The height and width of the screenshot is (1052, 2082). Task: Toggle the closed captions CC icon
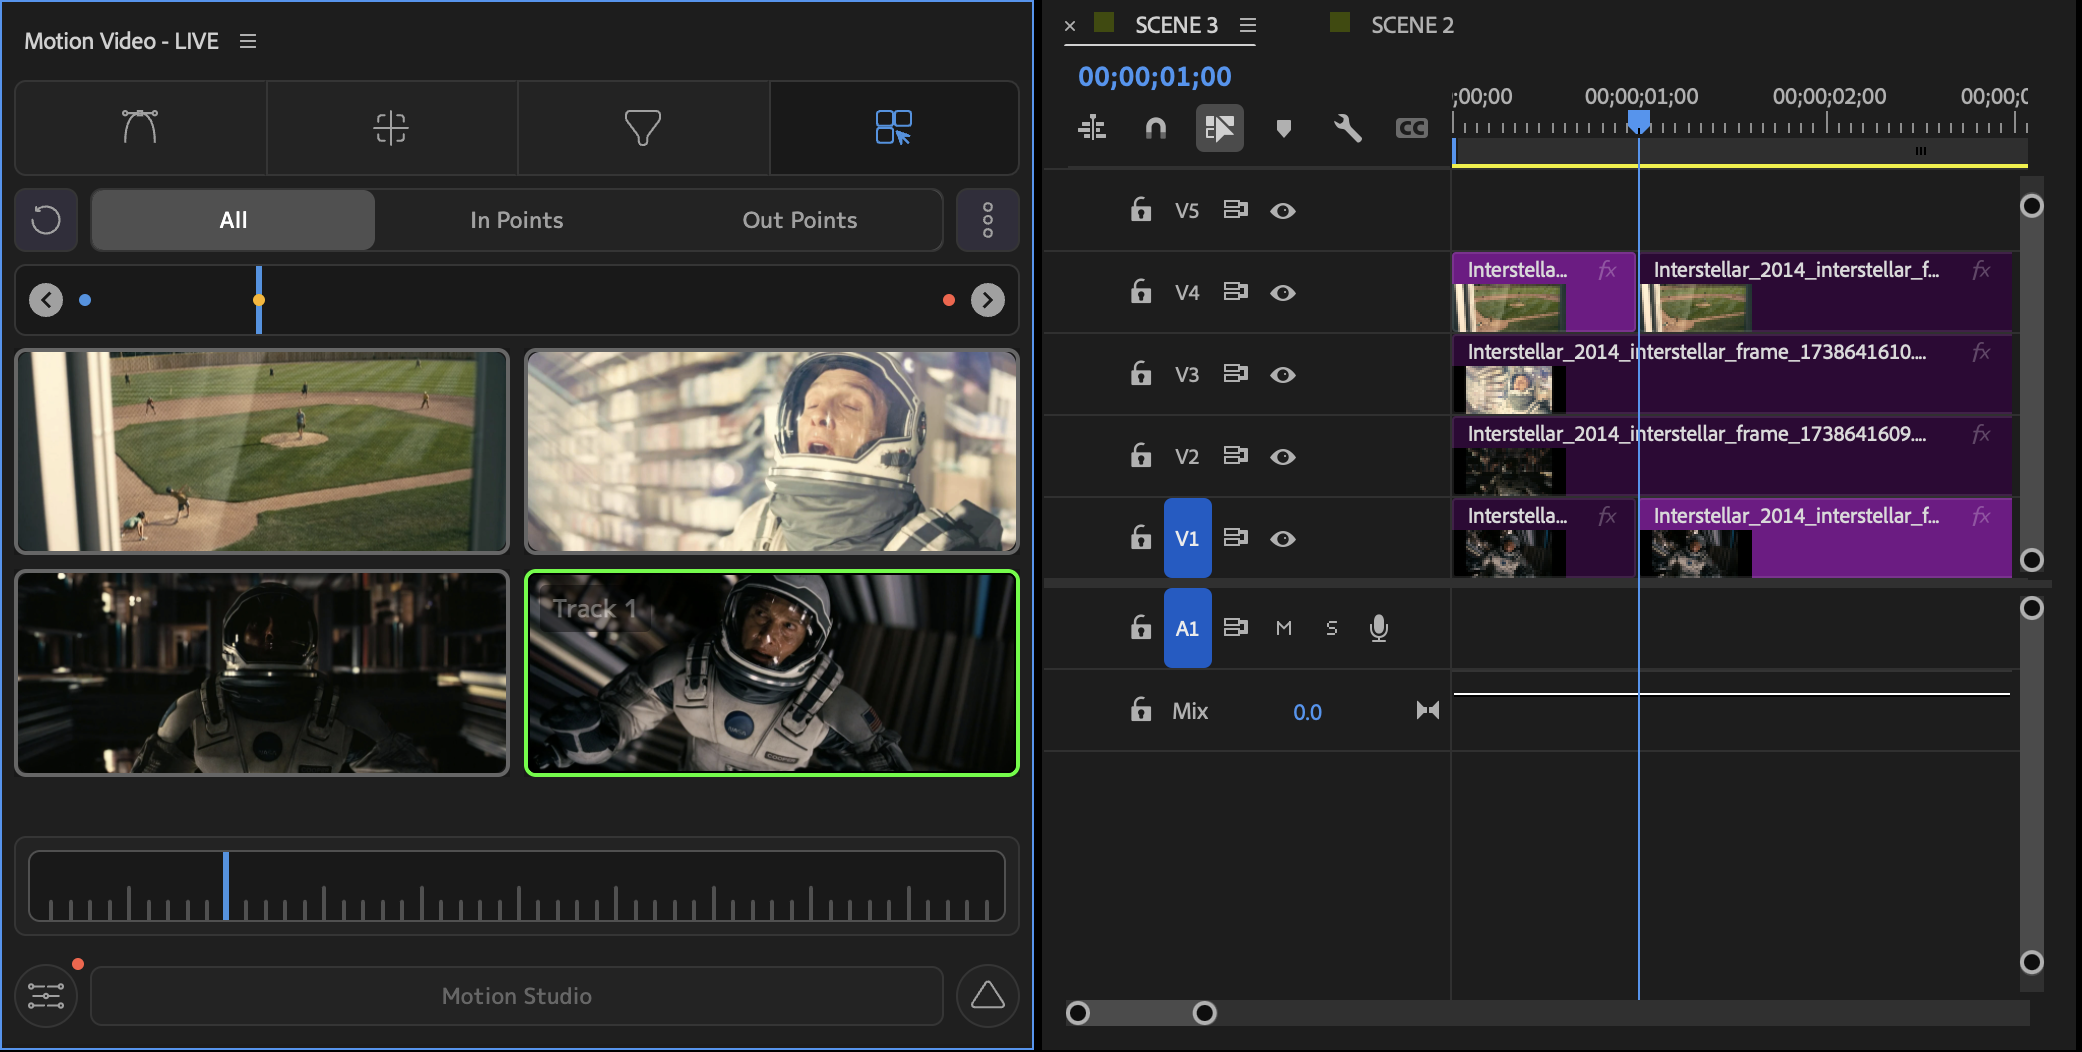[x=1411, y=128]
